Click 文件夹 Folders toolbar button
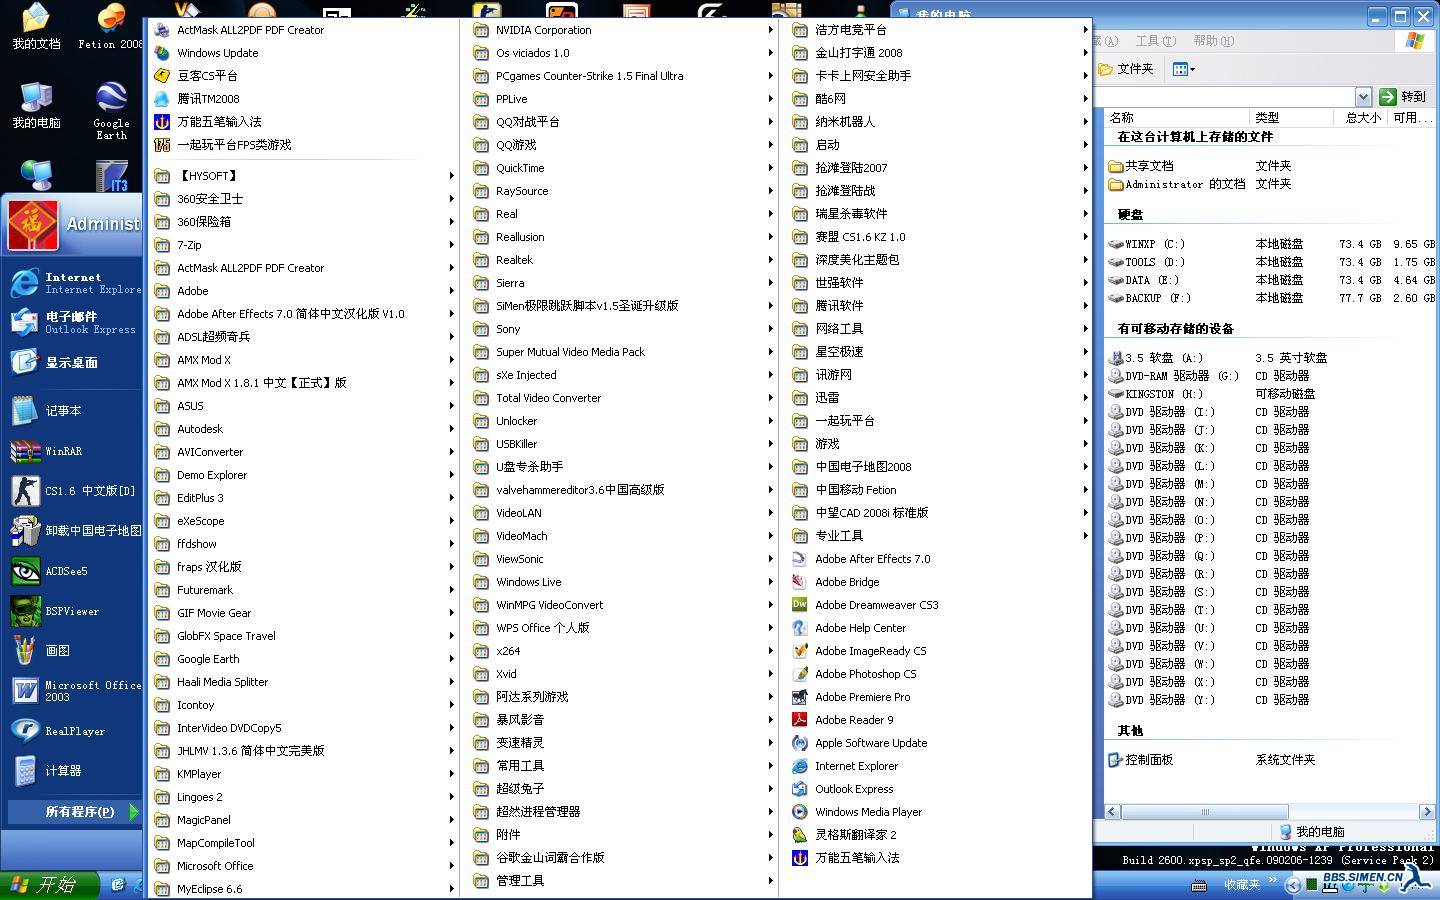 tap(1126, 69)
